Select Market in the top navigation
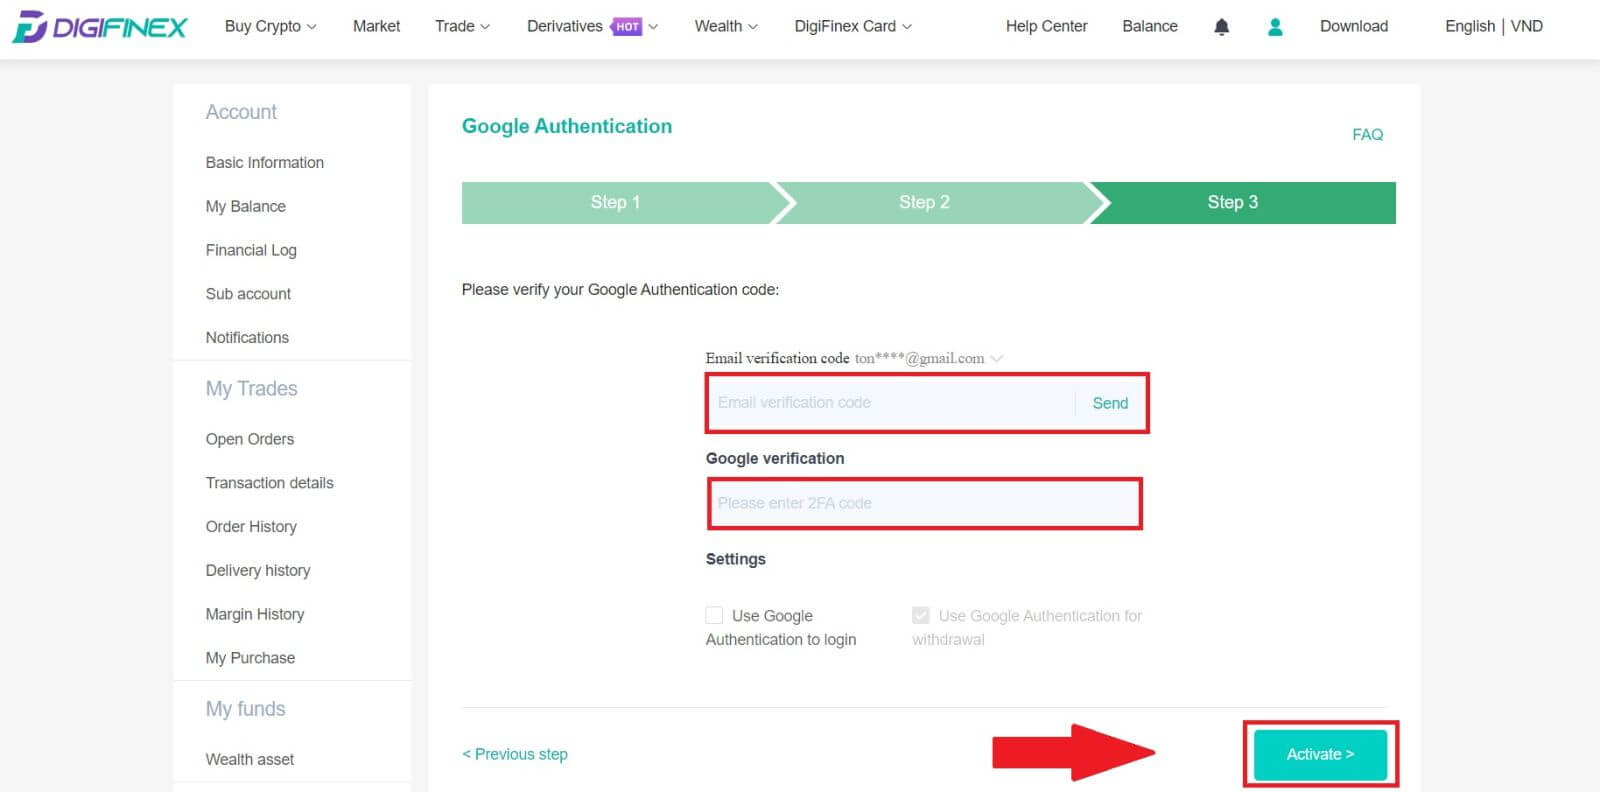Screen dimensions: 1600x792 (376, 26)
